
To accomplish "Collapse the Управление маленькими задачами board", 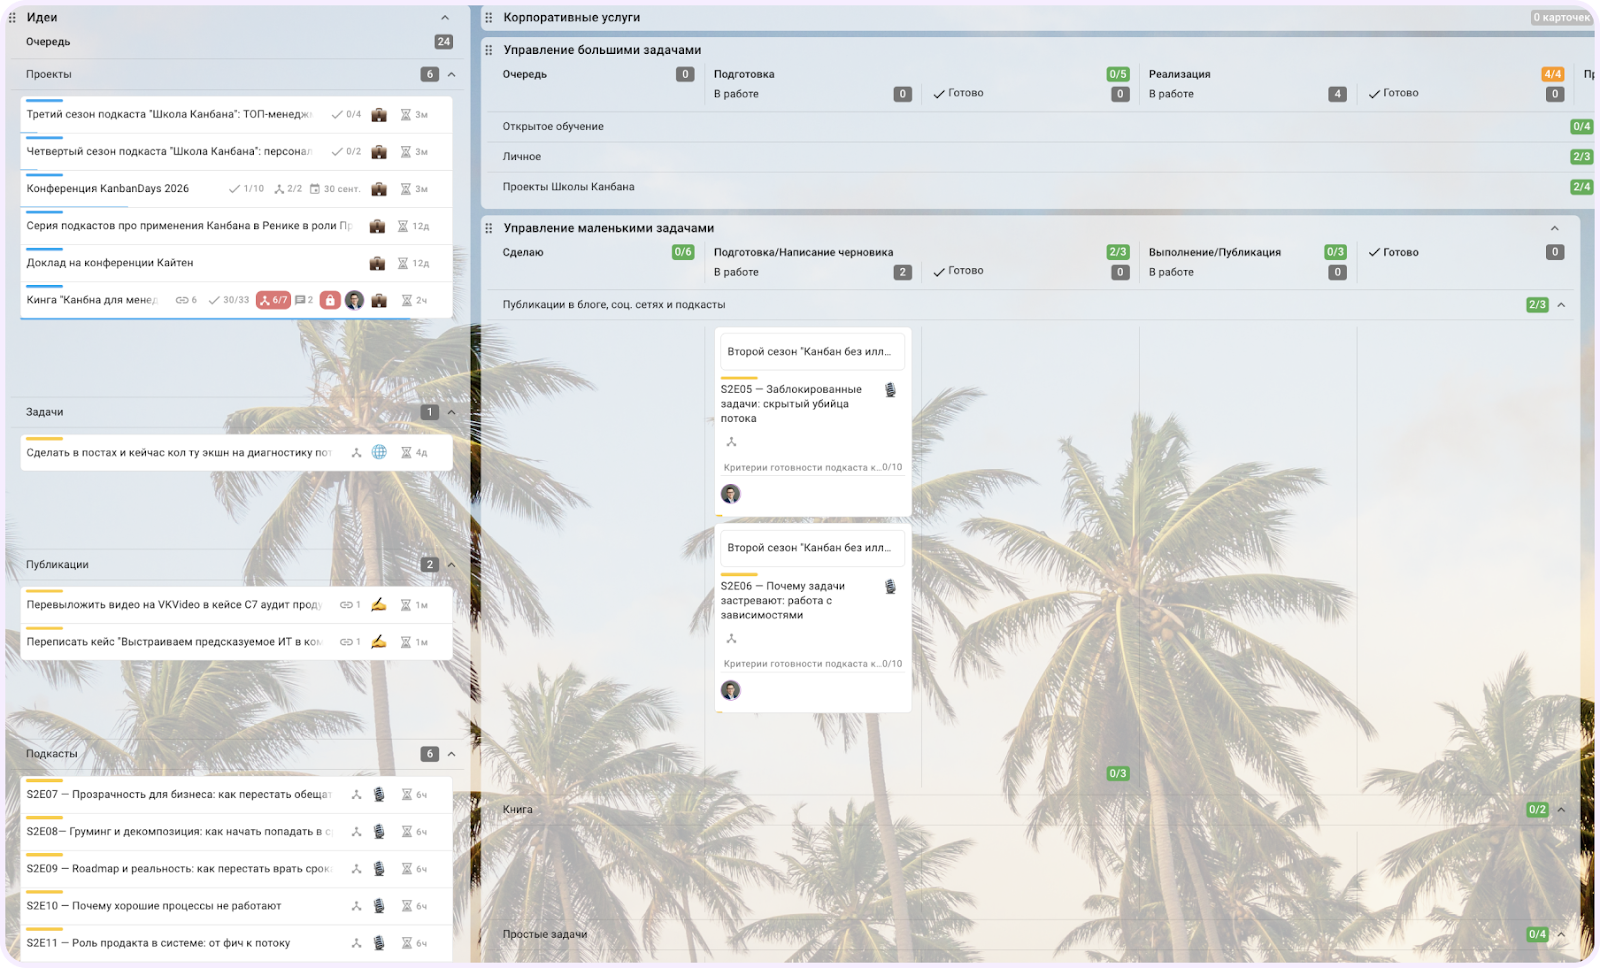I will 1554,228.
